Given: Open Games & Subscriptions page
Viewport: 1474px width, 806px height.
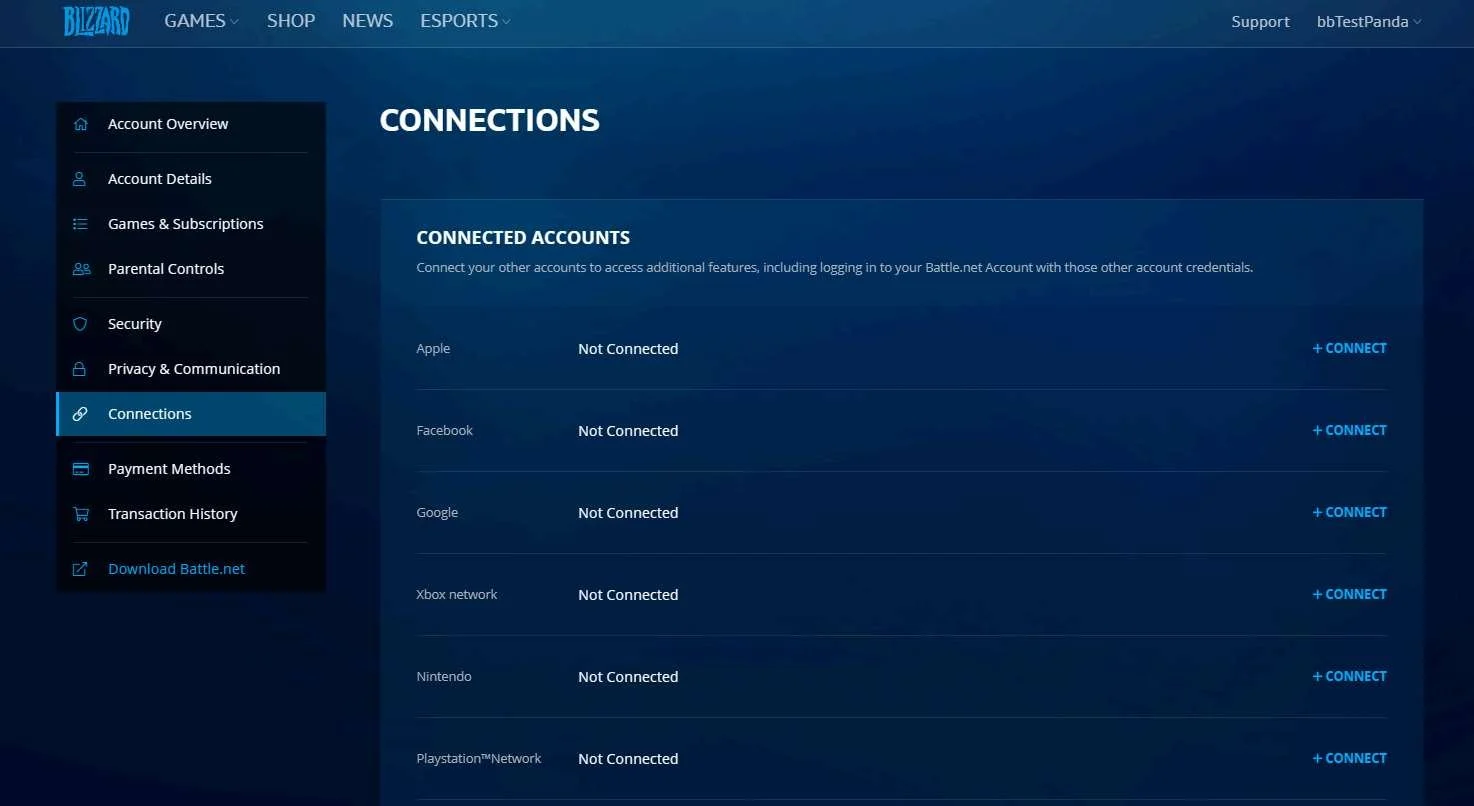Looking at the screenshot, I should (x=191, y=224).
